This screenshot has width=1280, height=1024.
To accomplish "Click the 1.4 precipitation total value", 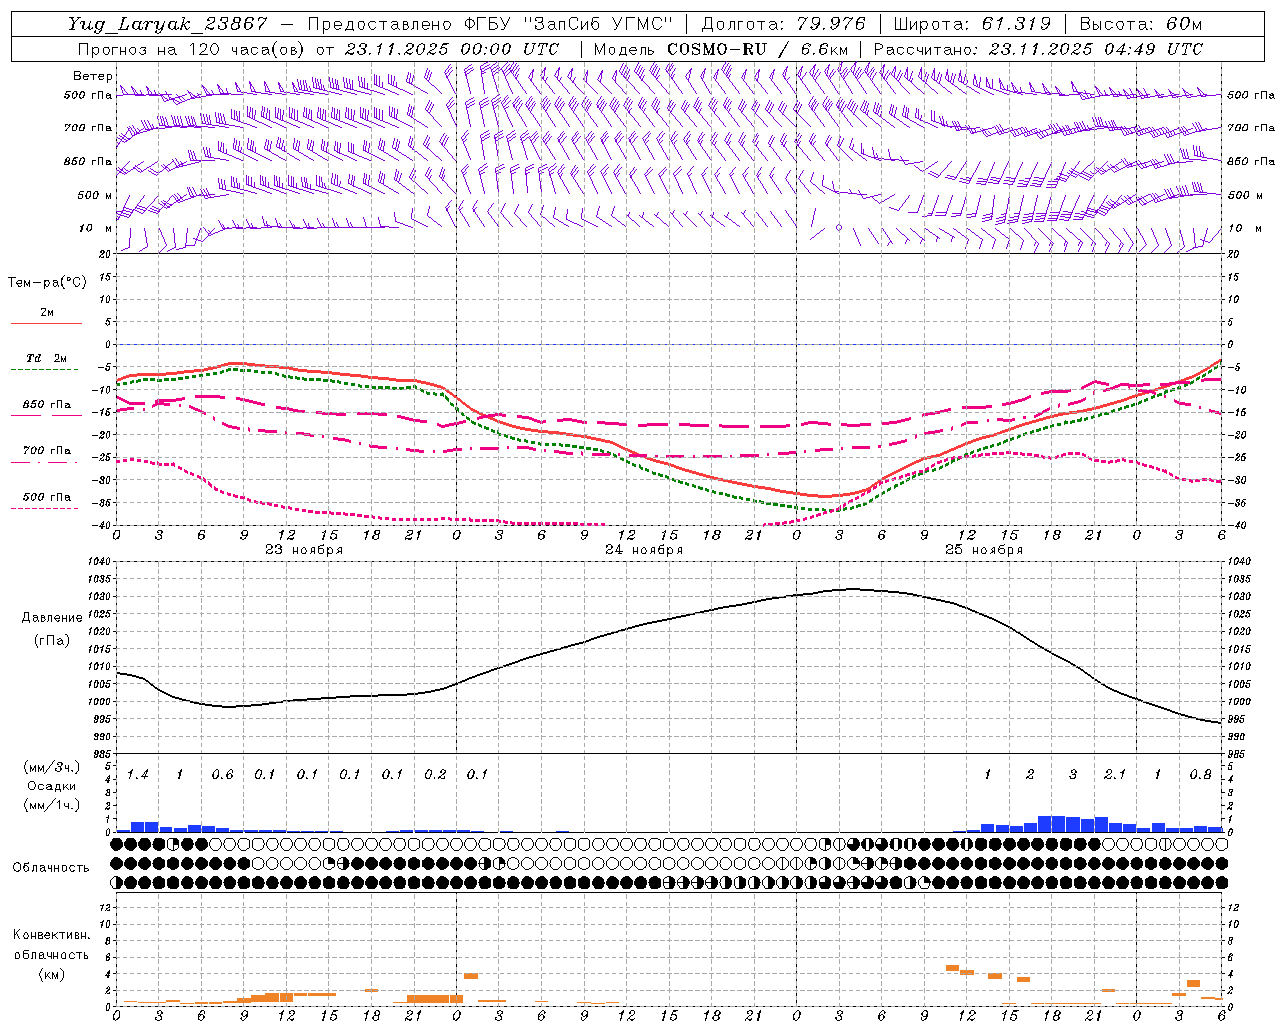I will click(x=138, y=775).
